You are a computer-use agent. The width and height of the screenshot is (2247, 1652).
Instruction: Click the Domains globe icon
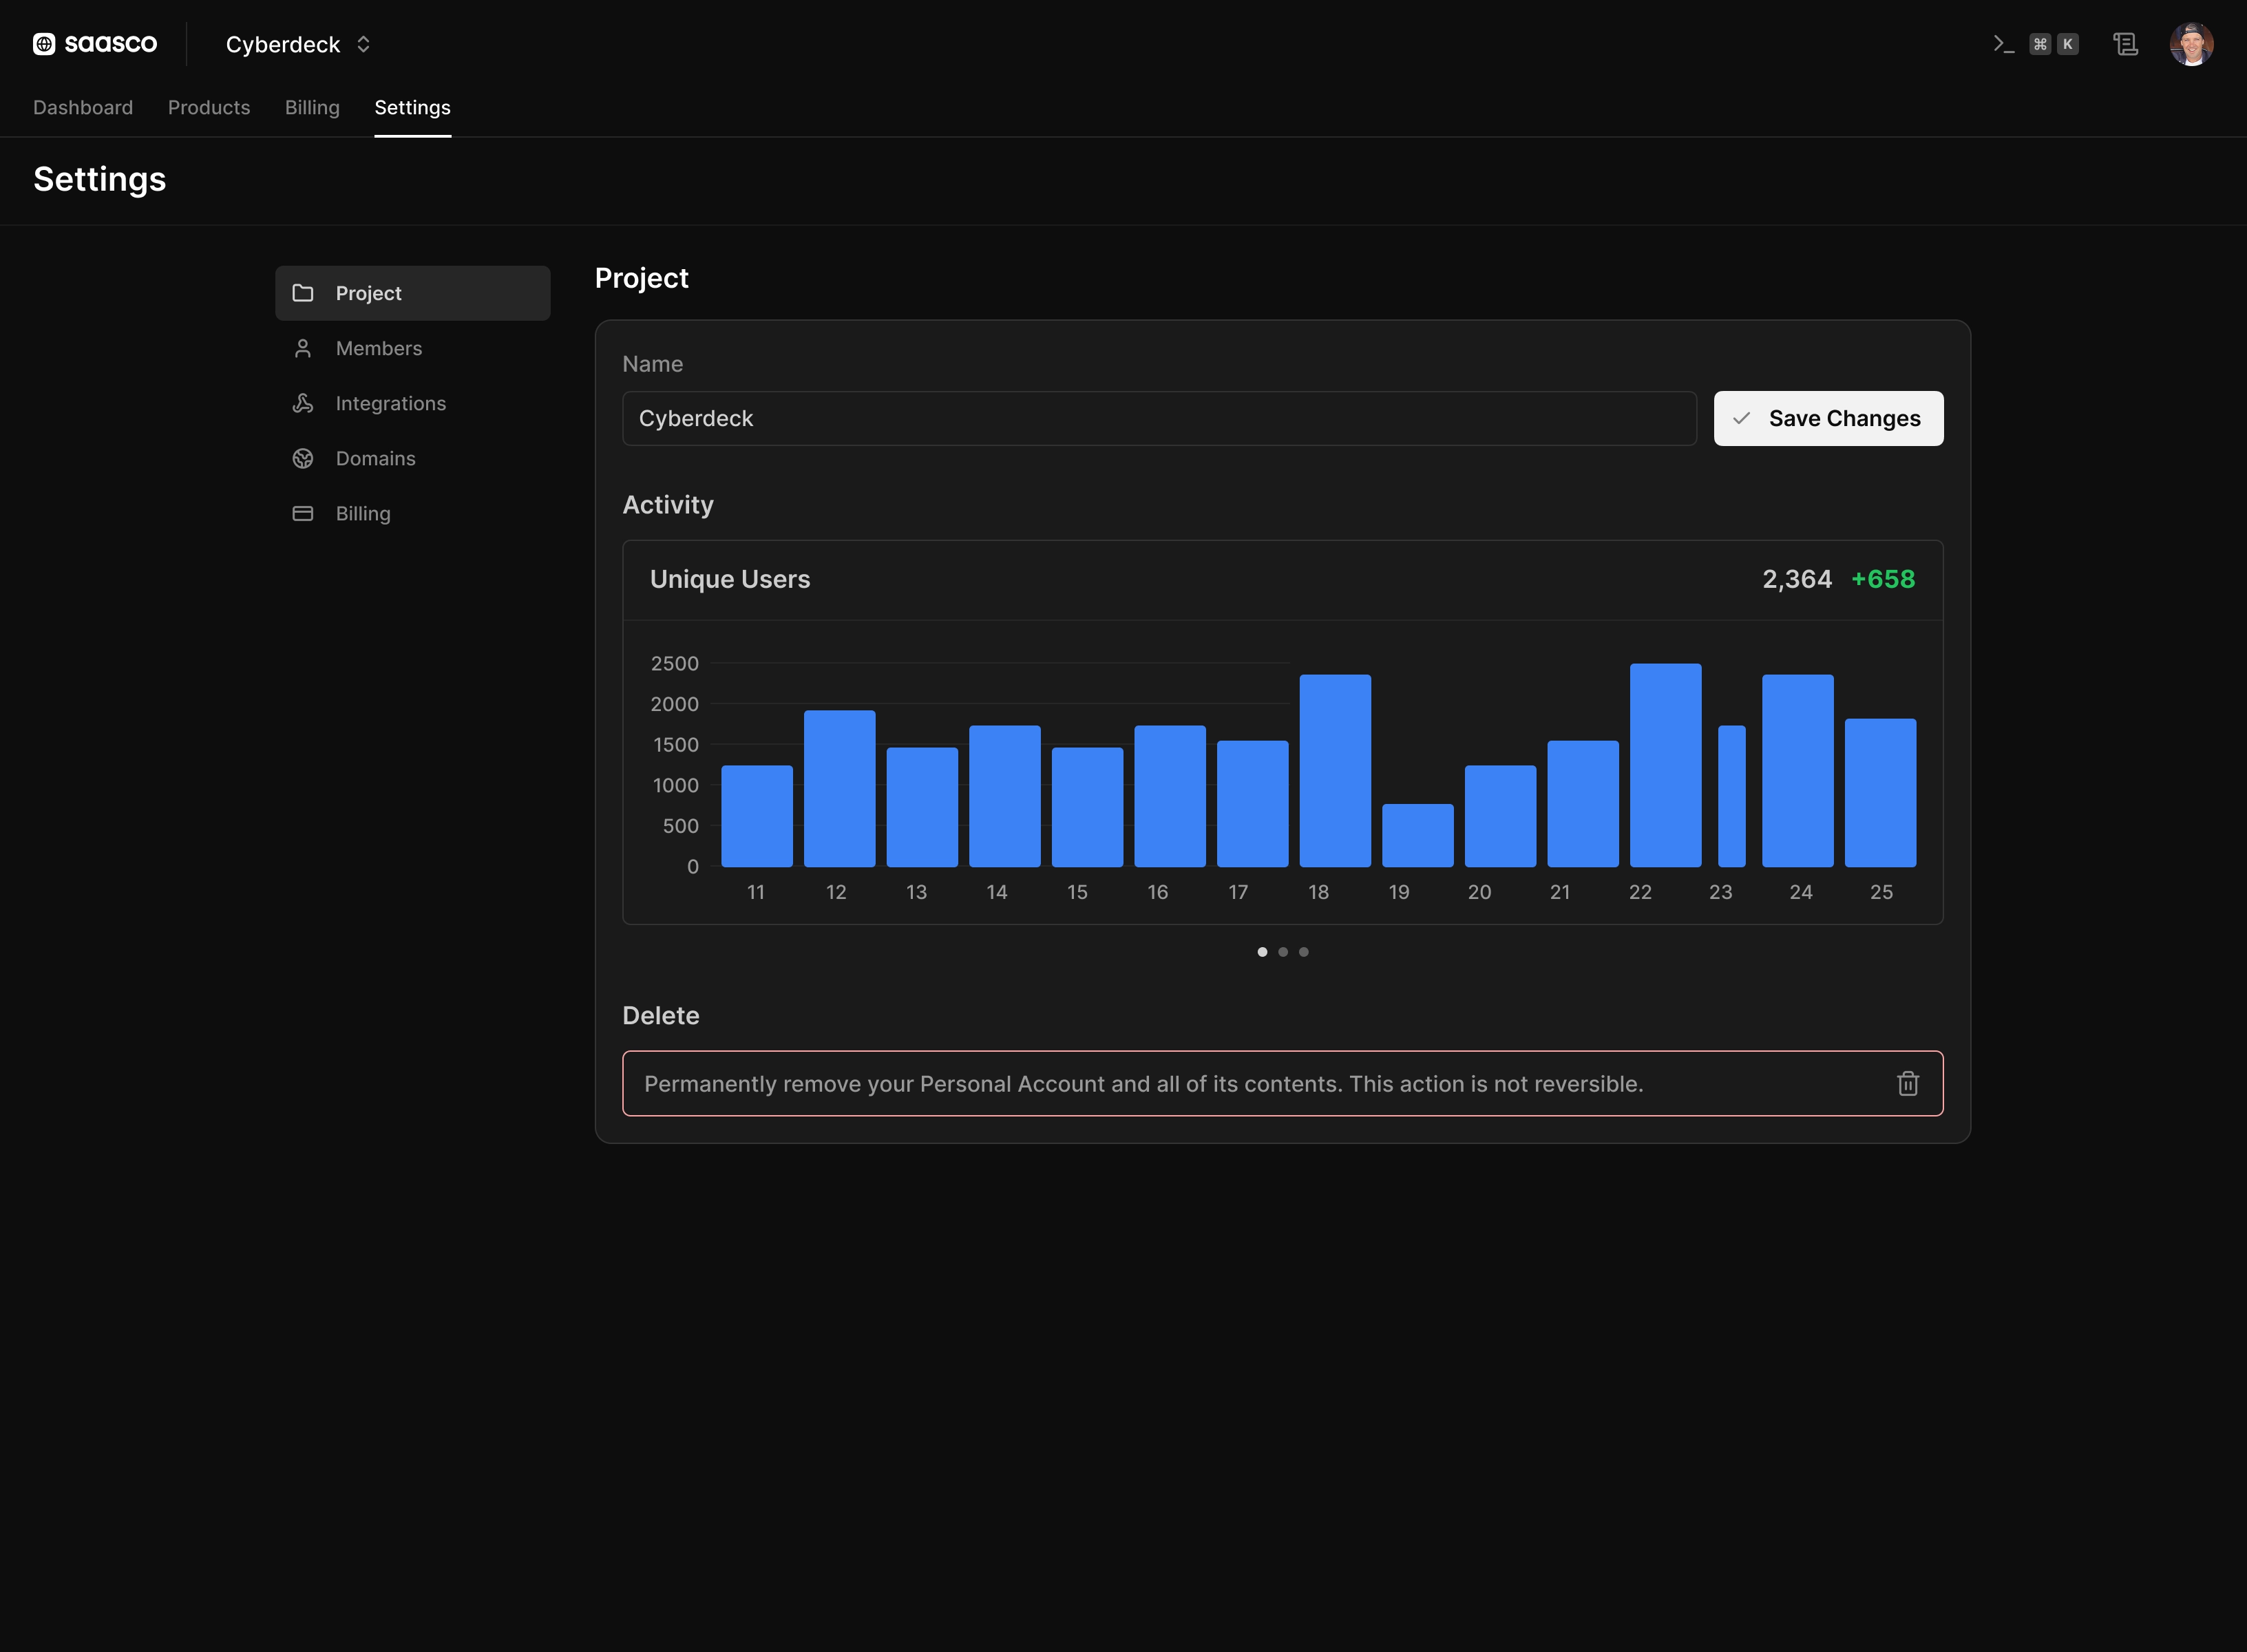click(x=303, y=458)
